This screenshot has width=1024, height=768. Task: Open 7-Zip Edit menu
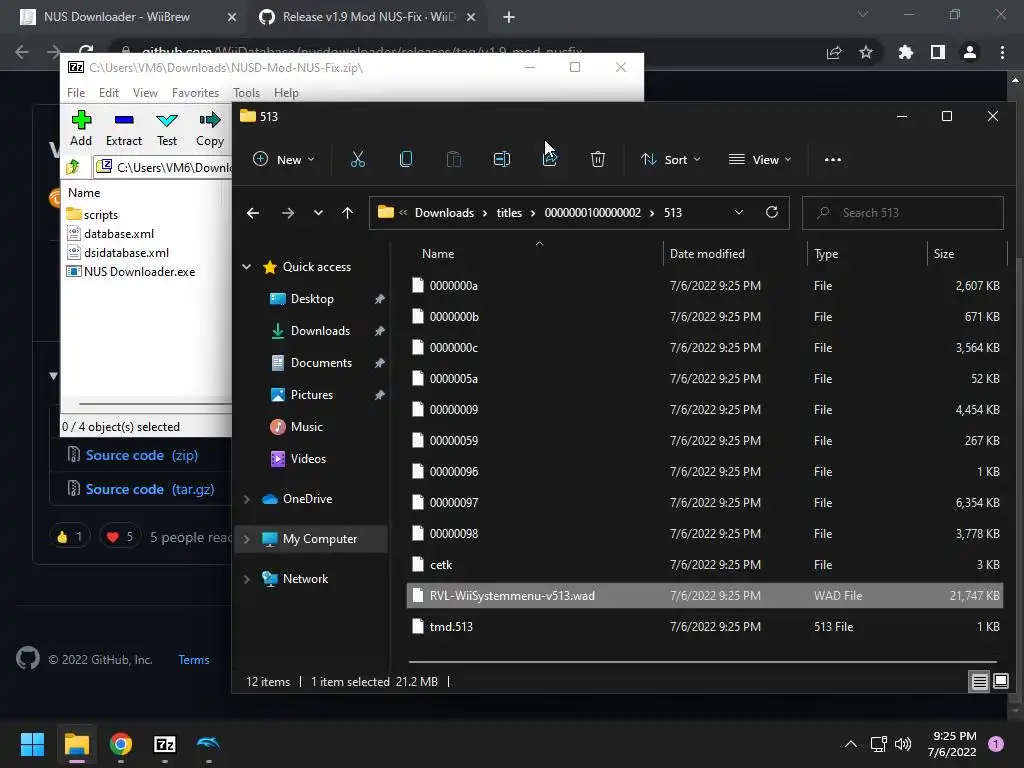[108, 93]
